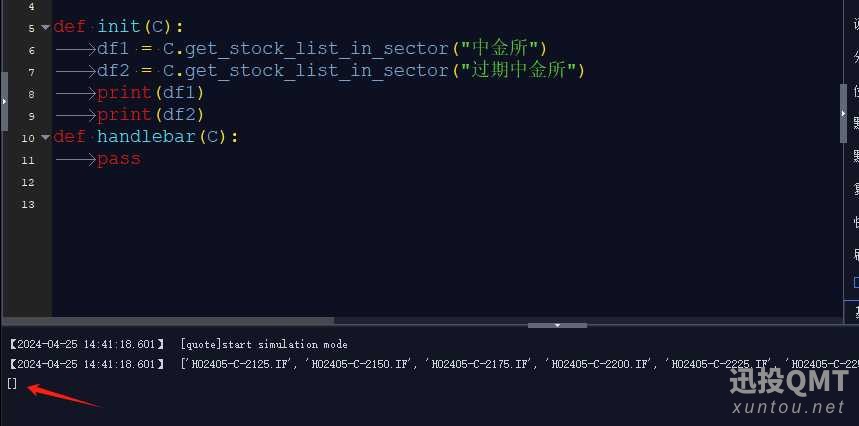
Task: Toggle the right side panel handle arrow
Action: tap(843, 113)
